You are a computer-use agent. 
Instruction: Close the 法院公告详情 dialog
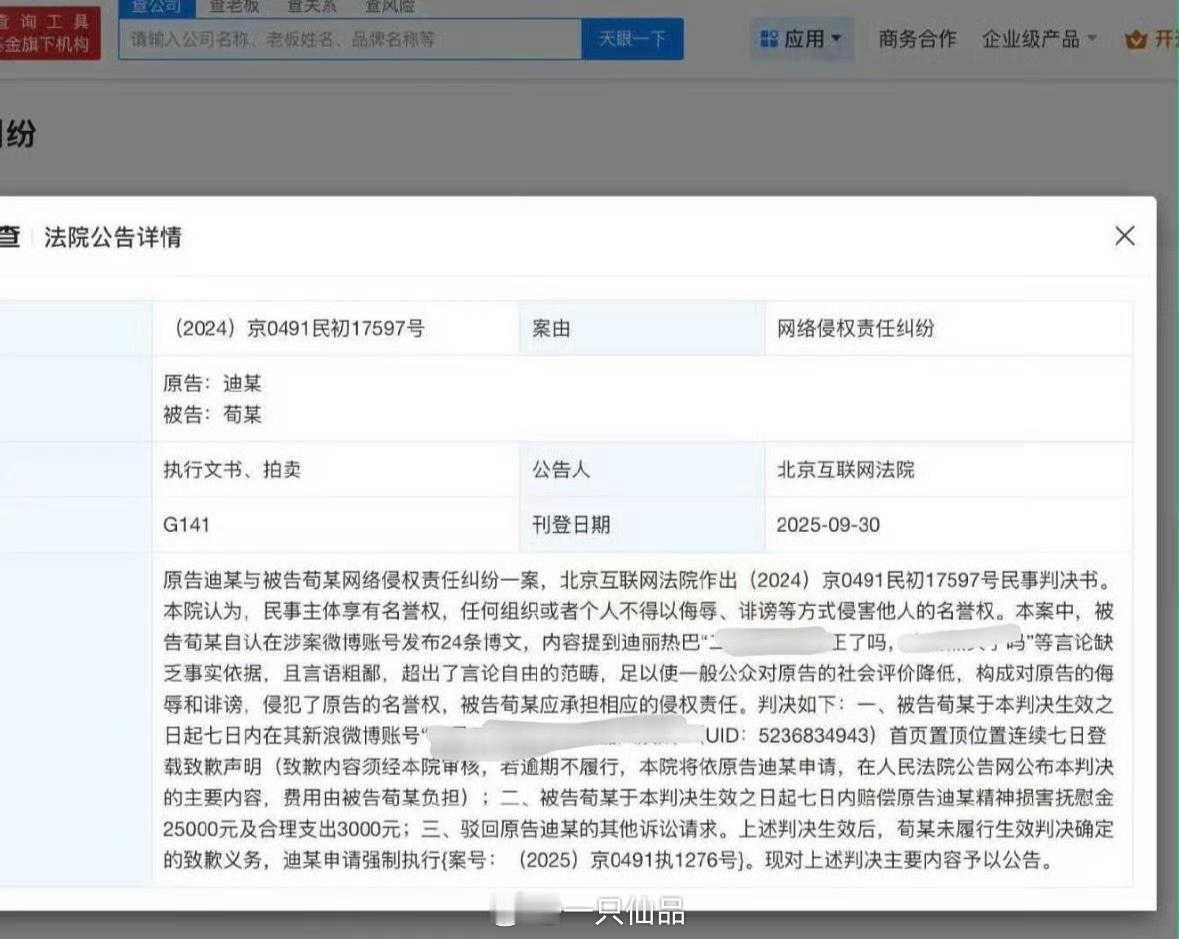[1124, 236]
